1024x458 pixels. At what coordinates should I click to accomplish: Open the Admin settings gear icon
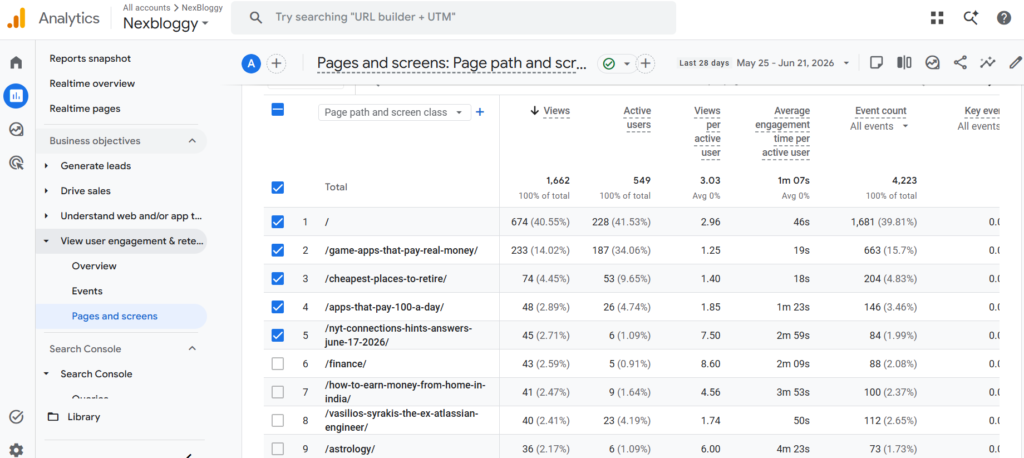[16, 450]
